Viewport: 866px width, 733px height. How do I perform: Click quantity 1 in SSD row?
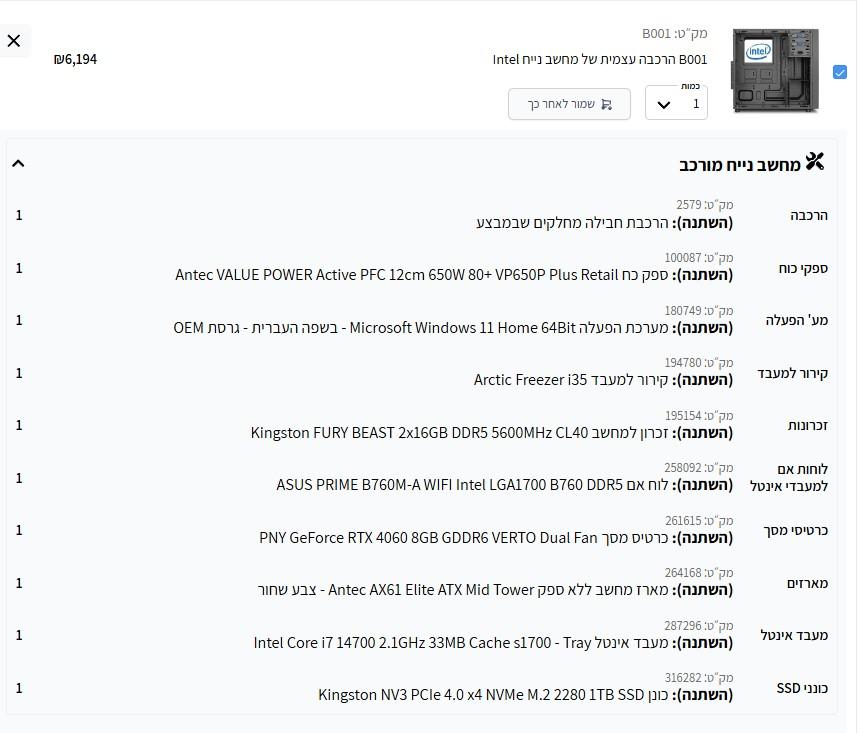click(x=19, y=688)
